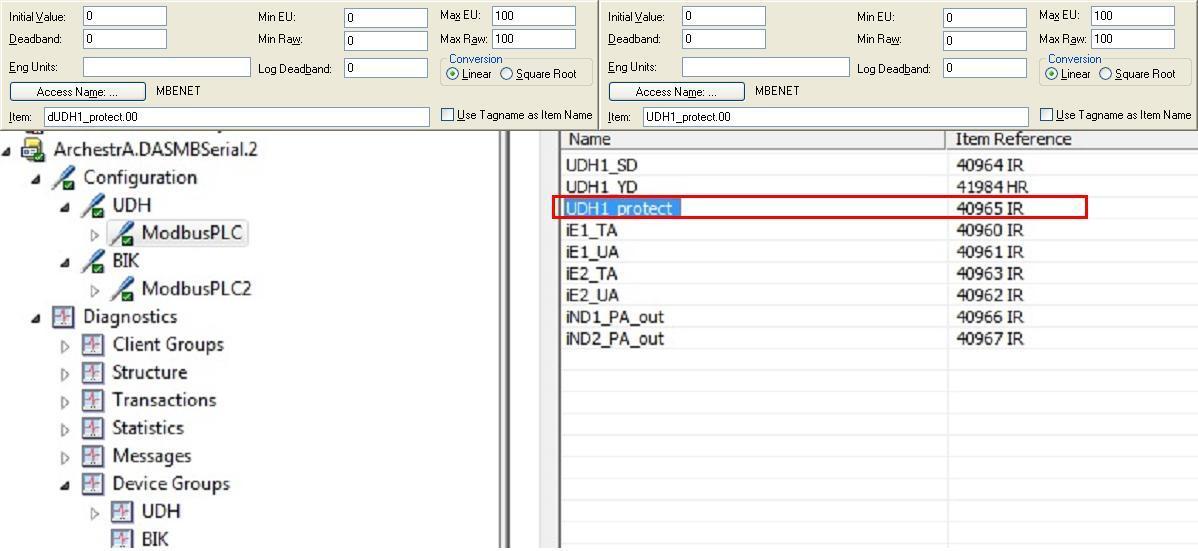This screenshot has width=1198, height=551.
Task: Click the ModbusPLC device icon
Action: click(123, 234)
